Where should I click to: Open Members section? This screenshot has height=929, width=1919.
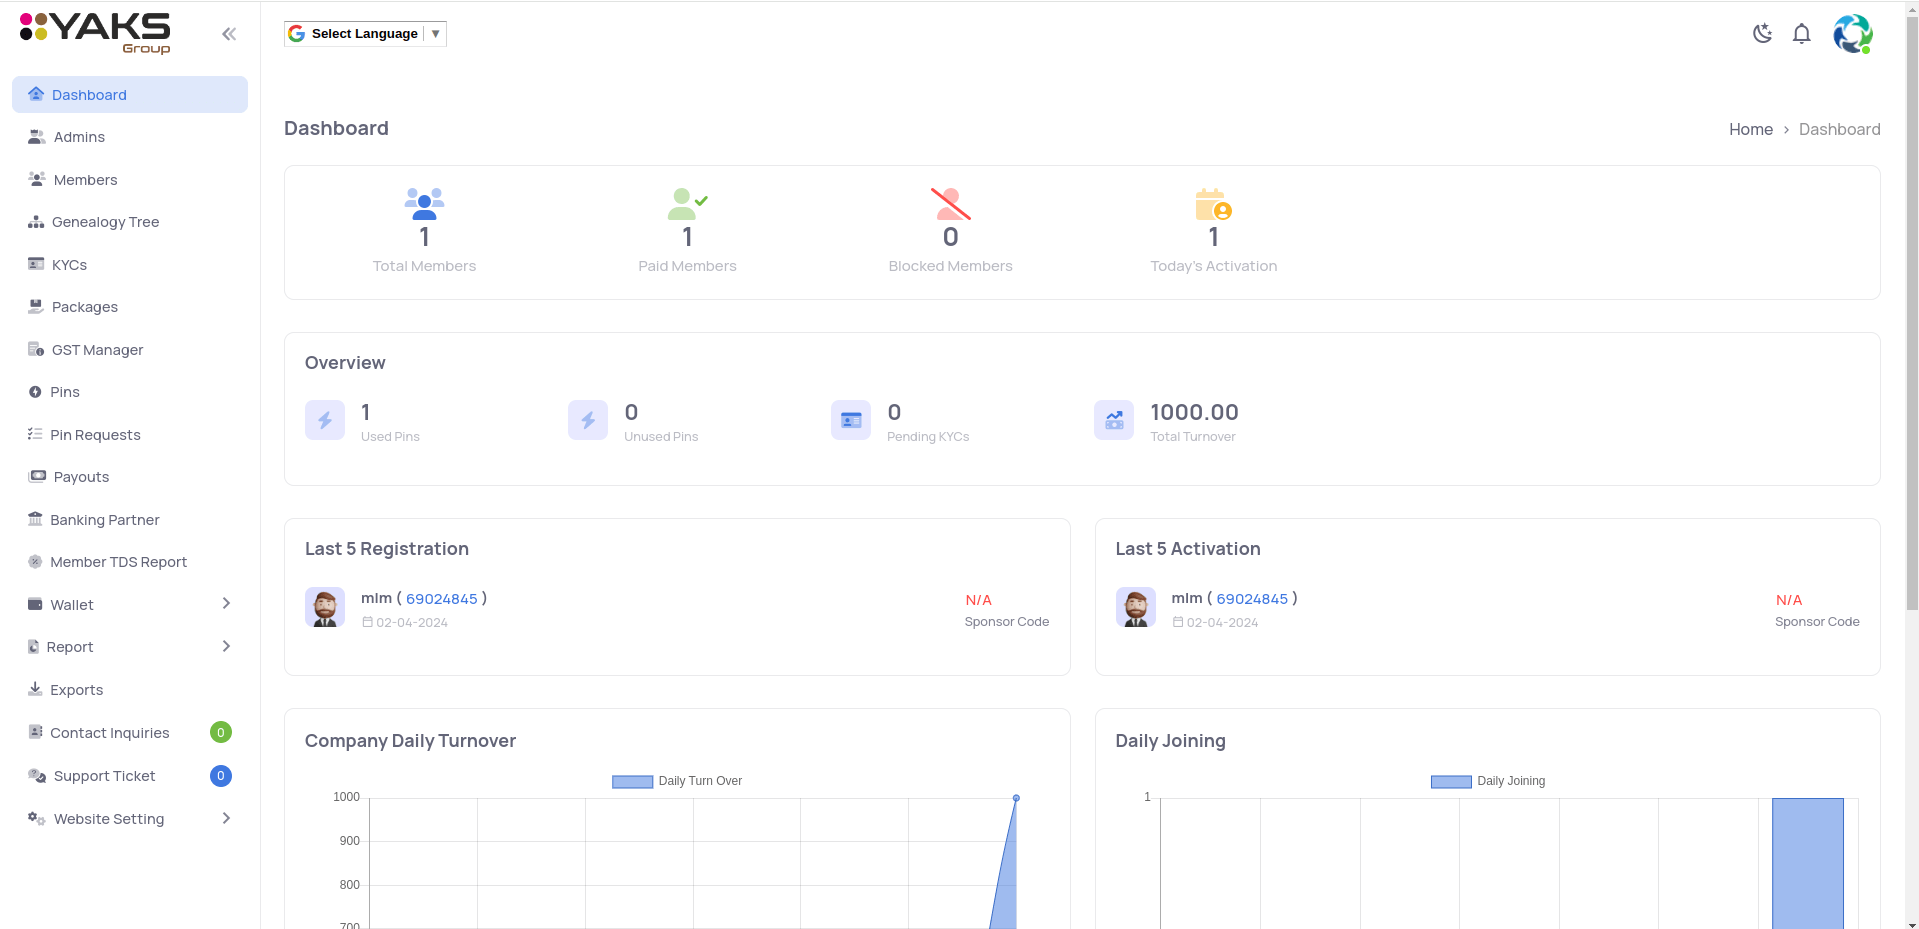[130, 180]
